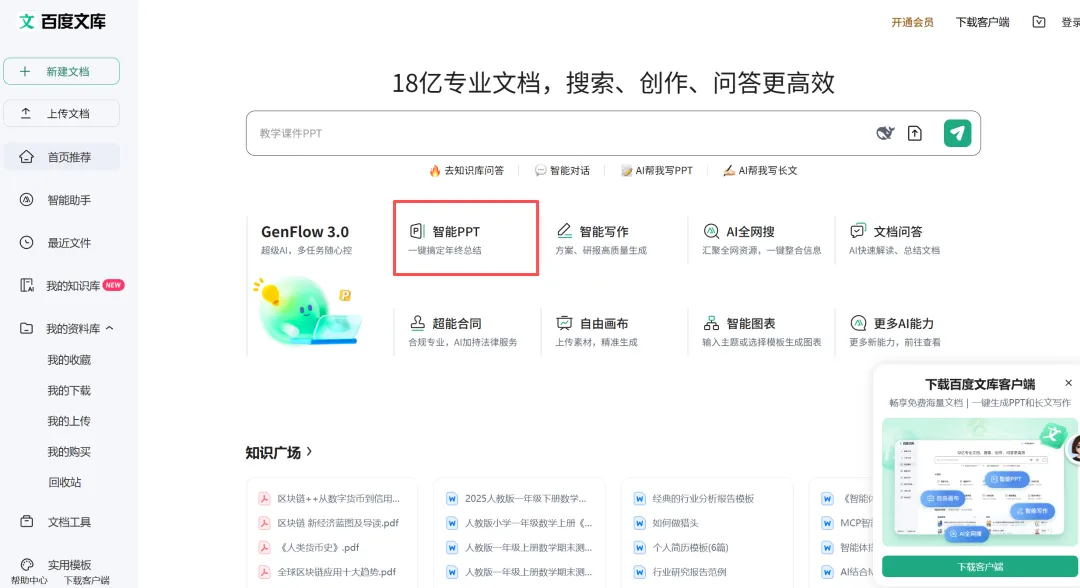Click the 更多AI能力 icon
Viewport: 1080px width, 588px height.
point(858,322)
